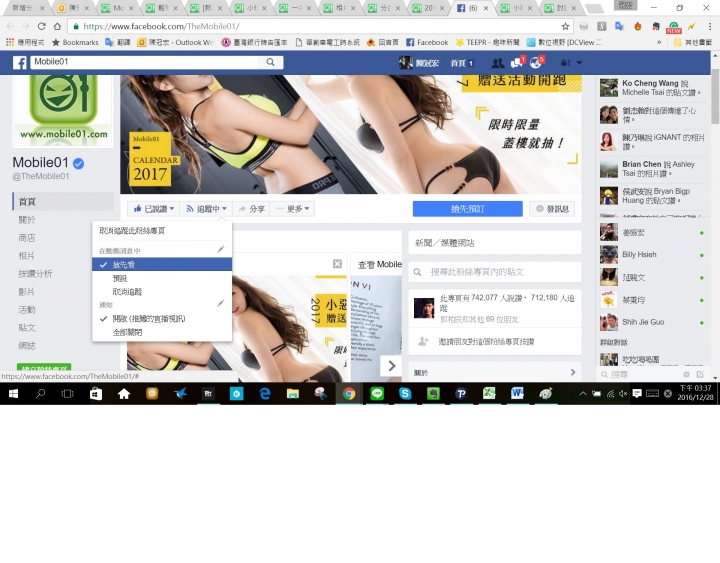
Task: Click Chrome's home icon
Action: [57, 26]
